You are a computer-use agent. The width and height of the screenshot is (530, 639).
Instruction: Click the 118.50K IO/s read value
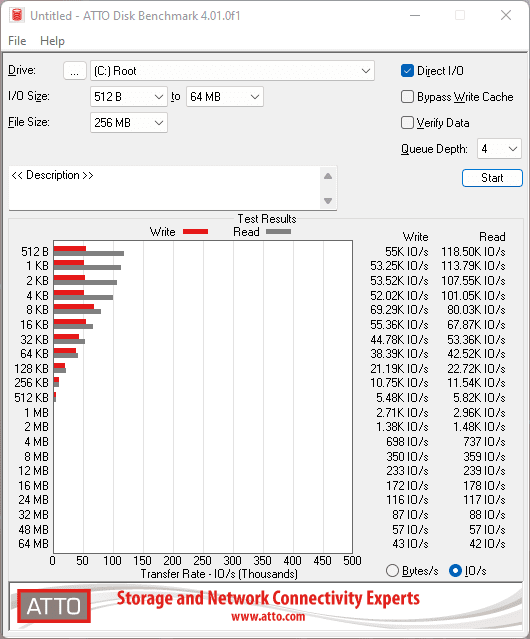(473, 252)
